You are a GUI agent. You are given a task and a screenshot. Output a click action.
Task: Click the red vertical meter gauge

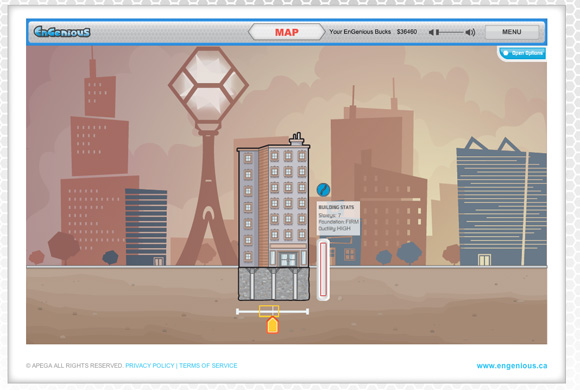coord(323,269)
